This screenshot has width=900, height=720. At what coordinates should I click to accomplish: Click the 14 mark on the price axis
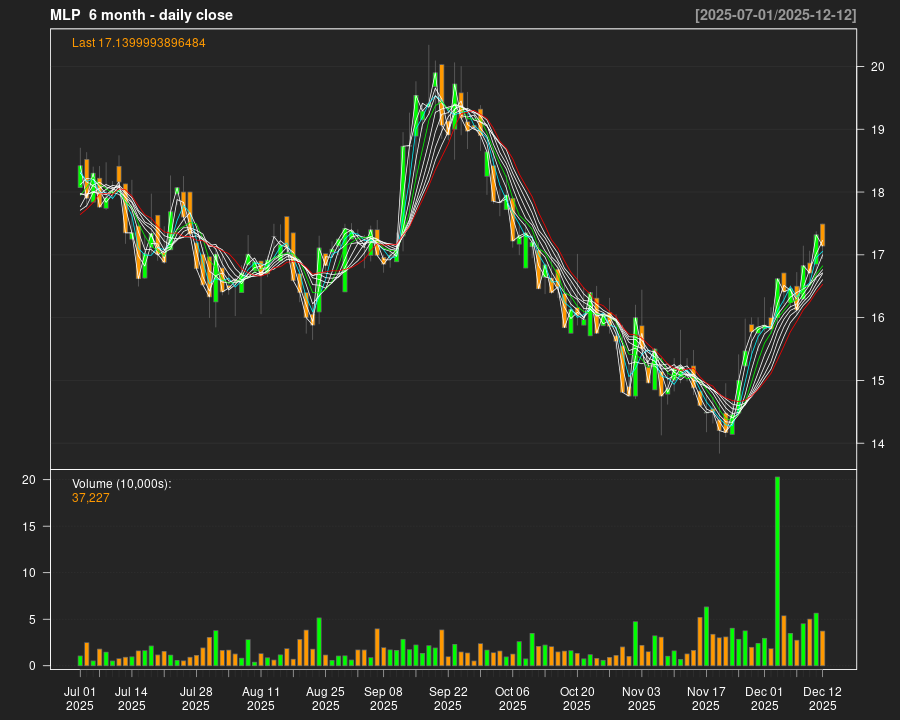(x=878, y=444)
